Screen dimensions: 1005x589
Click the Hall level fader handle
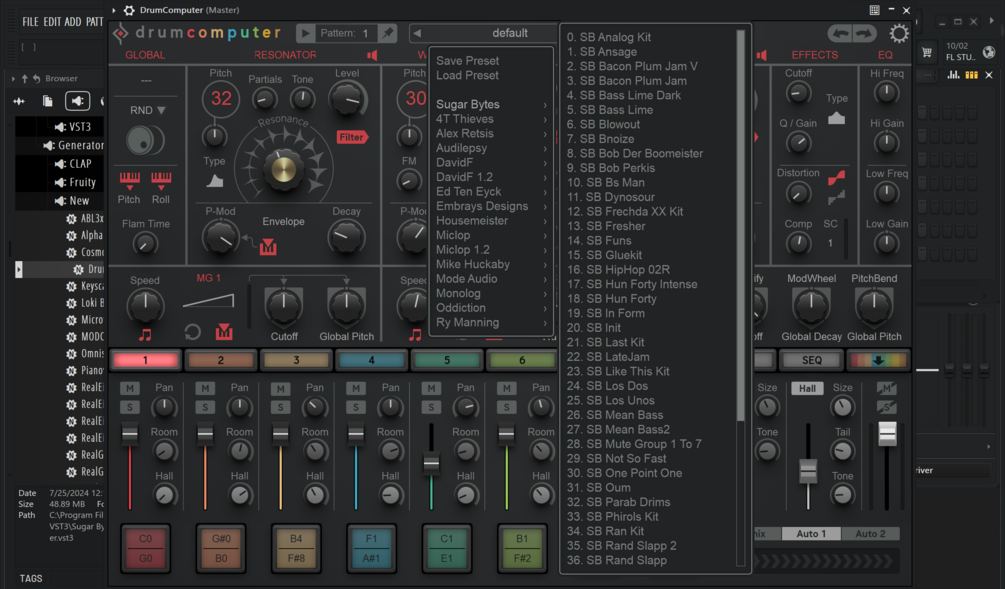(808, 472)
